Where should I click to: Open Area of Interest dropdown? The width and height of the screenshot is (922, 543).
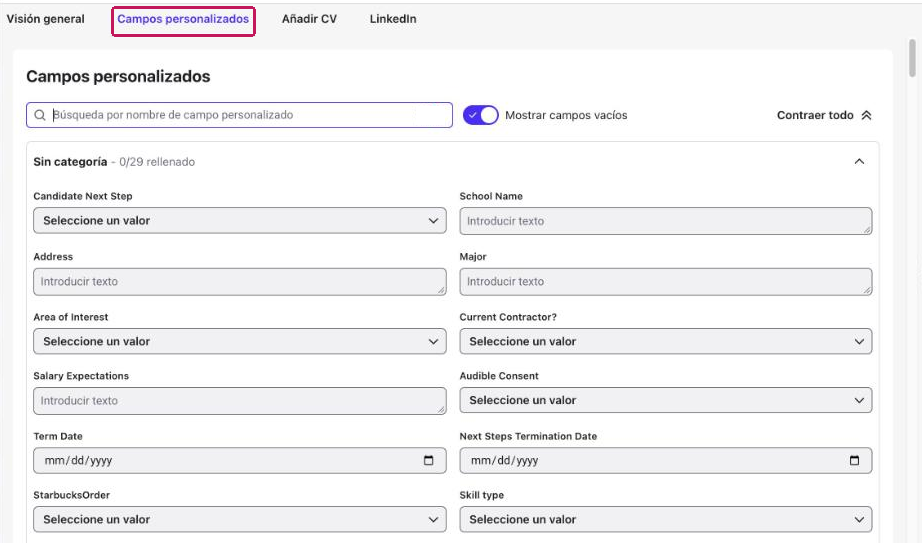coord(240,341)
